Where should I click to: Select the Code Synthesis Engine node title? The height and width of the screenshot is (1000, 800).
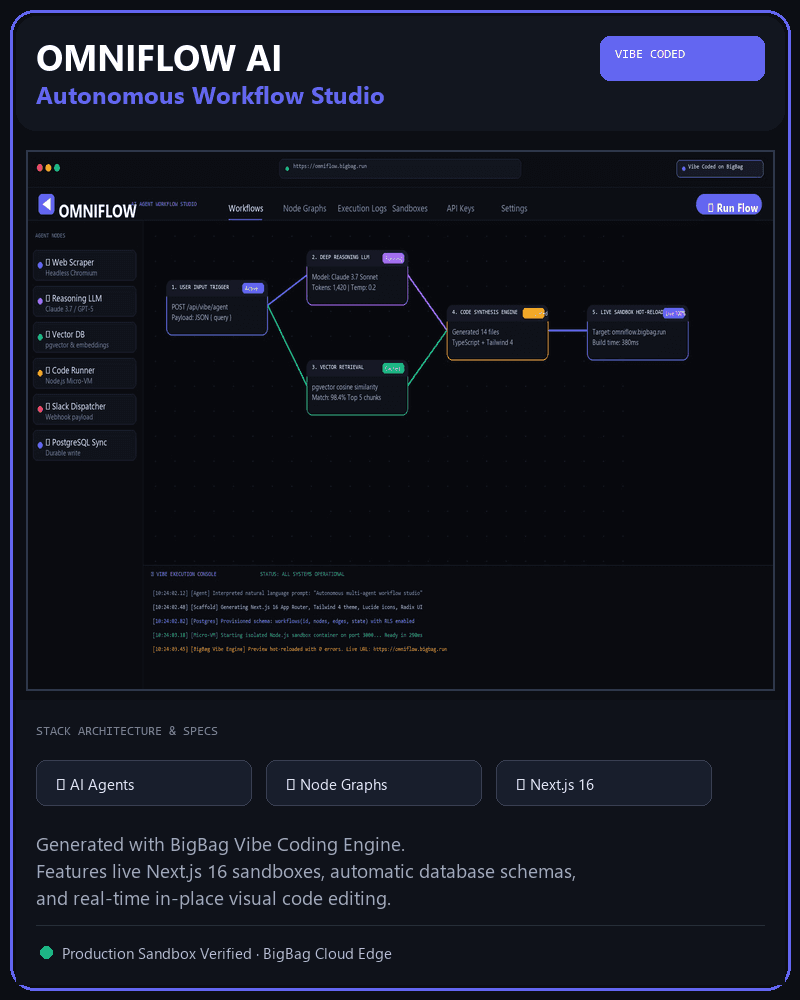(x=484, y=312)
